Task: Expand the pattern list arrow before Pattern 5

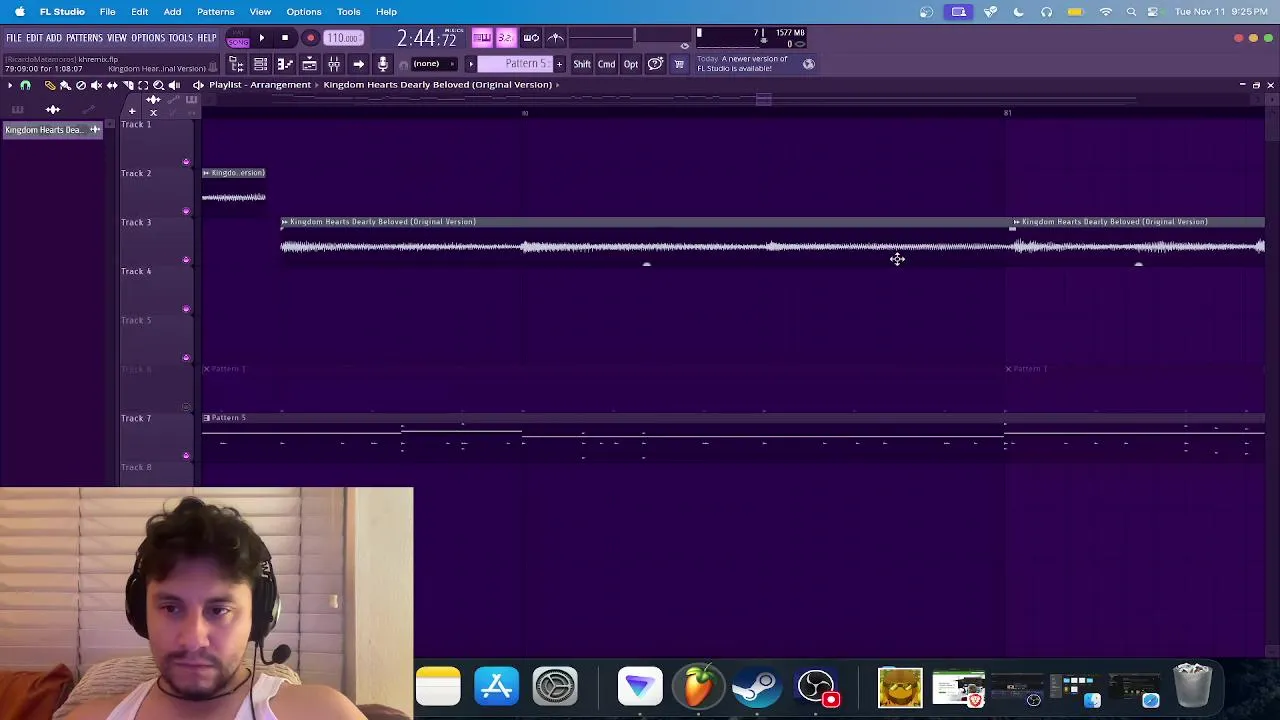Action: (x=470, y=64)
